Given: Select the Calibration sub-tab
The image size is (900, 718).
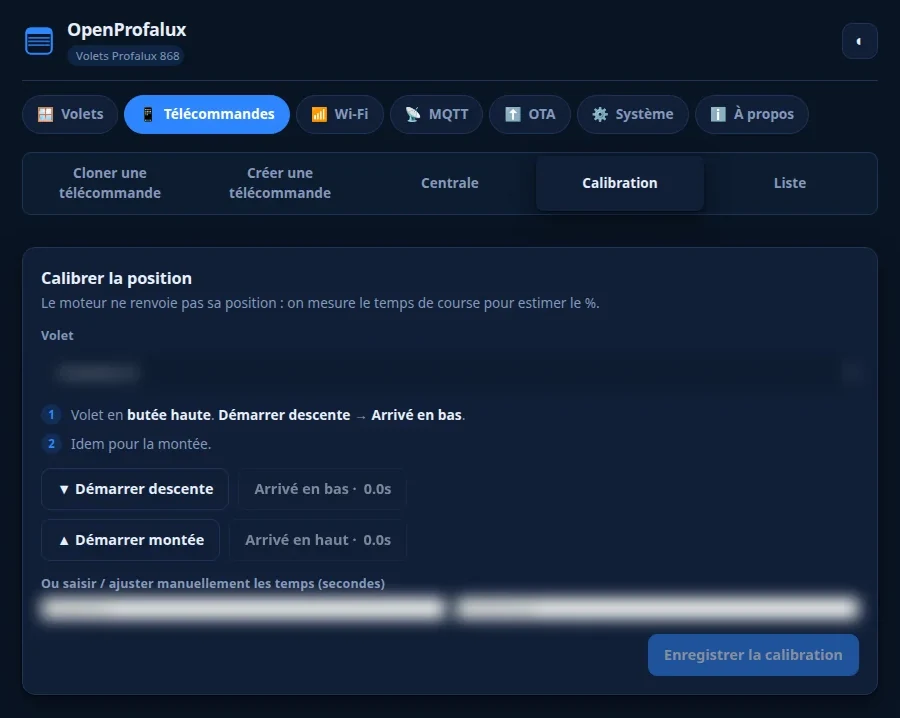Looking at the screenshot, I should click(620, 183).
